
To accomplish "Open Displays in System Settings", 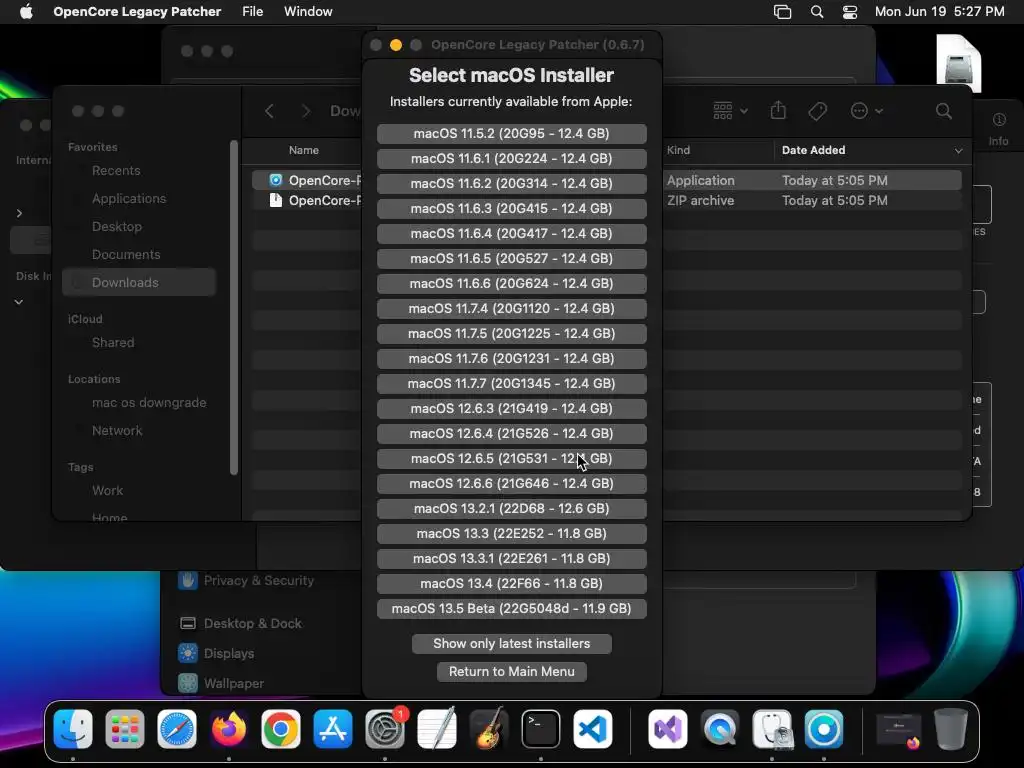I will point(229,653).
